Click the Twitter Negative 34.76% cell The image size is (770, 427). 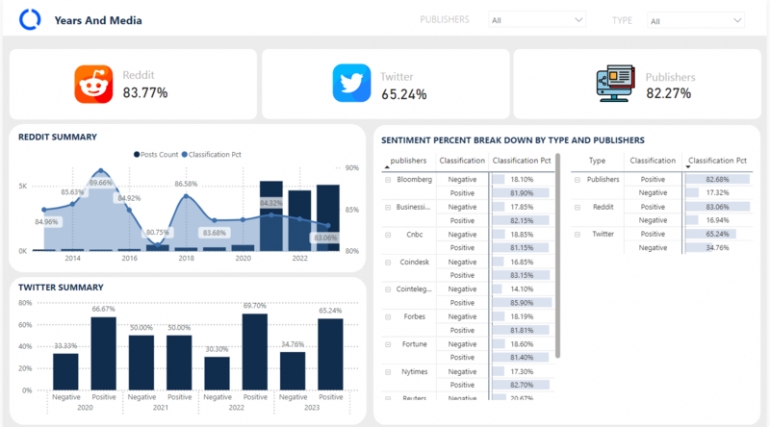(x=717, y=248)
